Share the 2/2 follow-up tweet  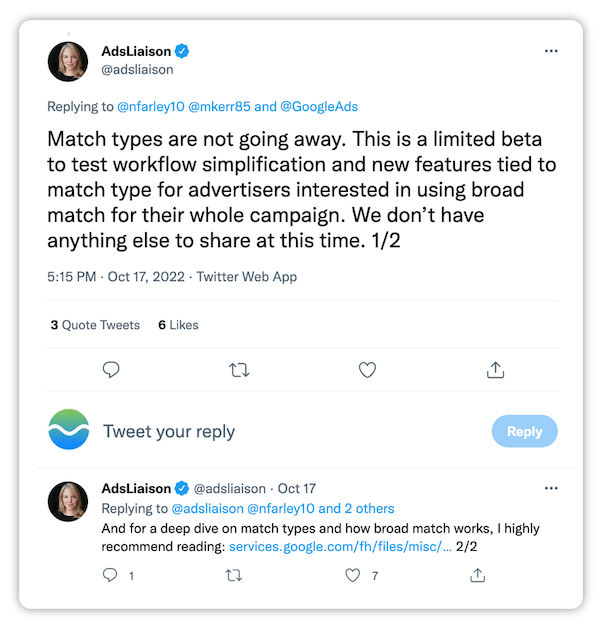pyautogui.click(x=478, y=575)
